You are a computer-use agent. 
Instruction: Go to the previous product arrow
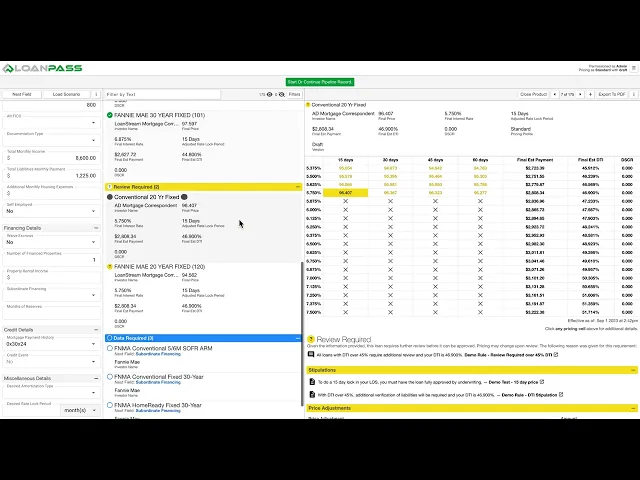(554, 94)
